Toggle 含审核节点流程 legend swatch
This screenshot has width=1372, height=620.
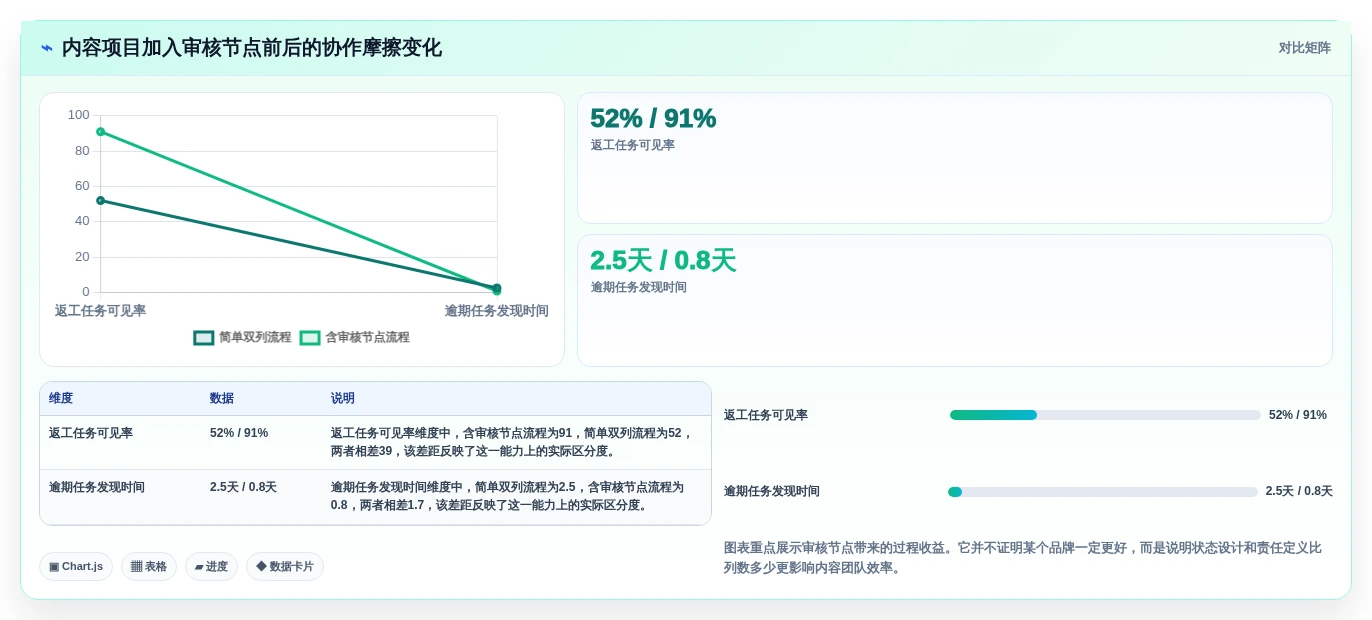[x=310, y=338]
